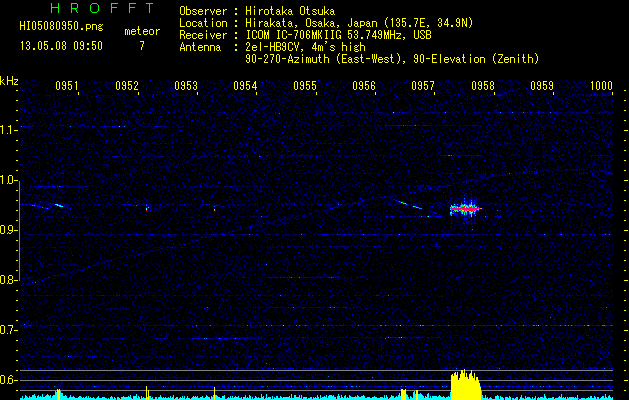Click the timestamp 13.05.08 09:50
This screenshot has width=629, height=400.
61,46
